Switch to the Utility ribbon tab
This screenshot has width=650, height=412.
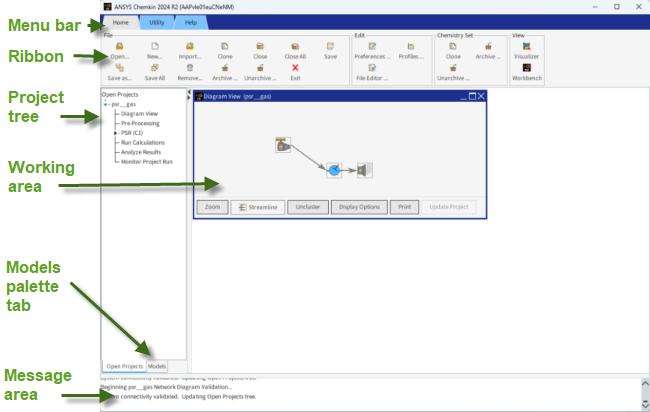[157, 22]
